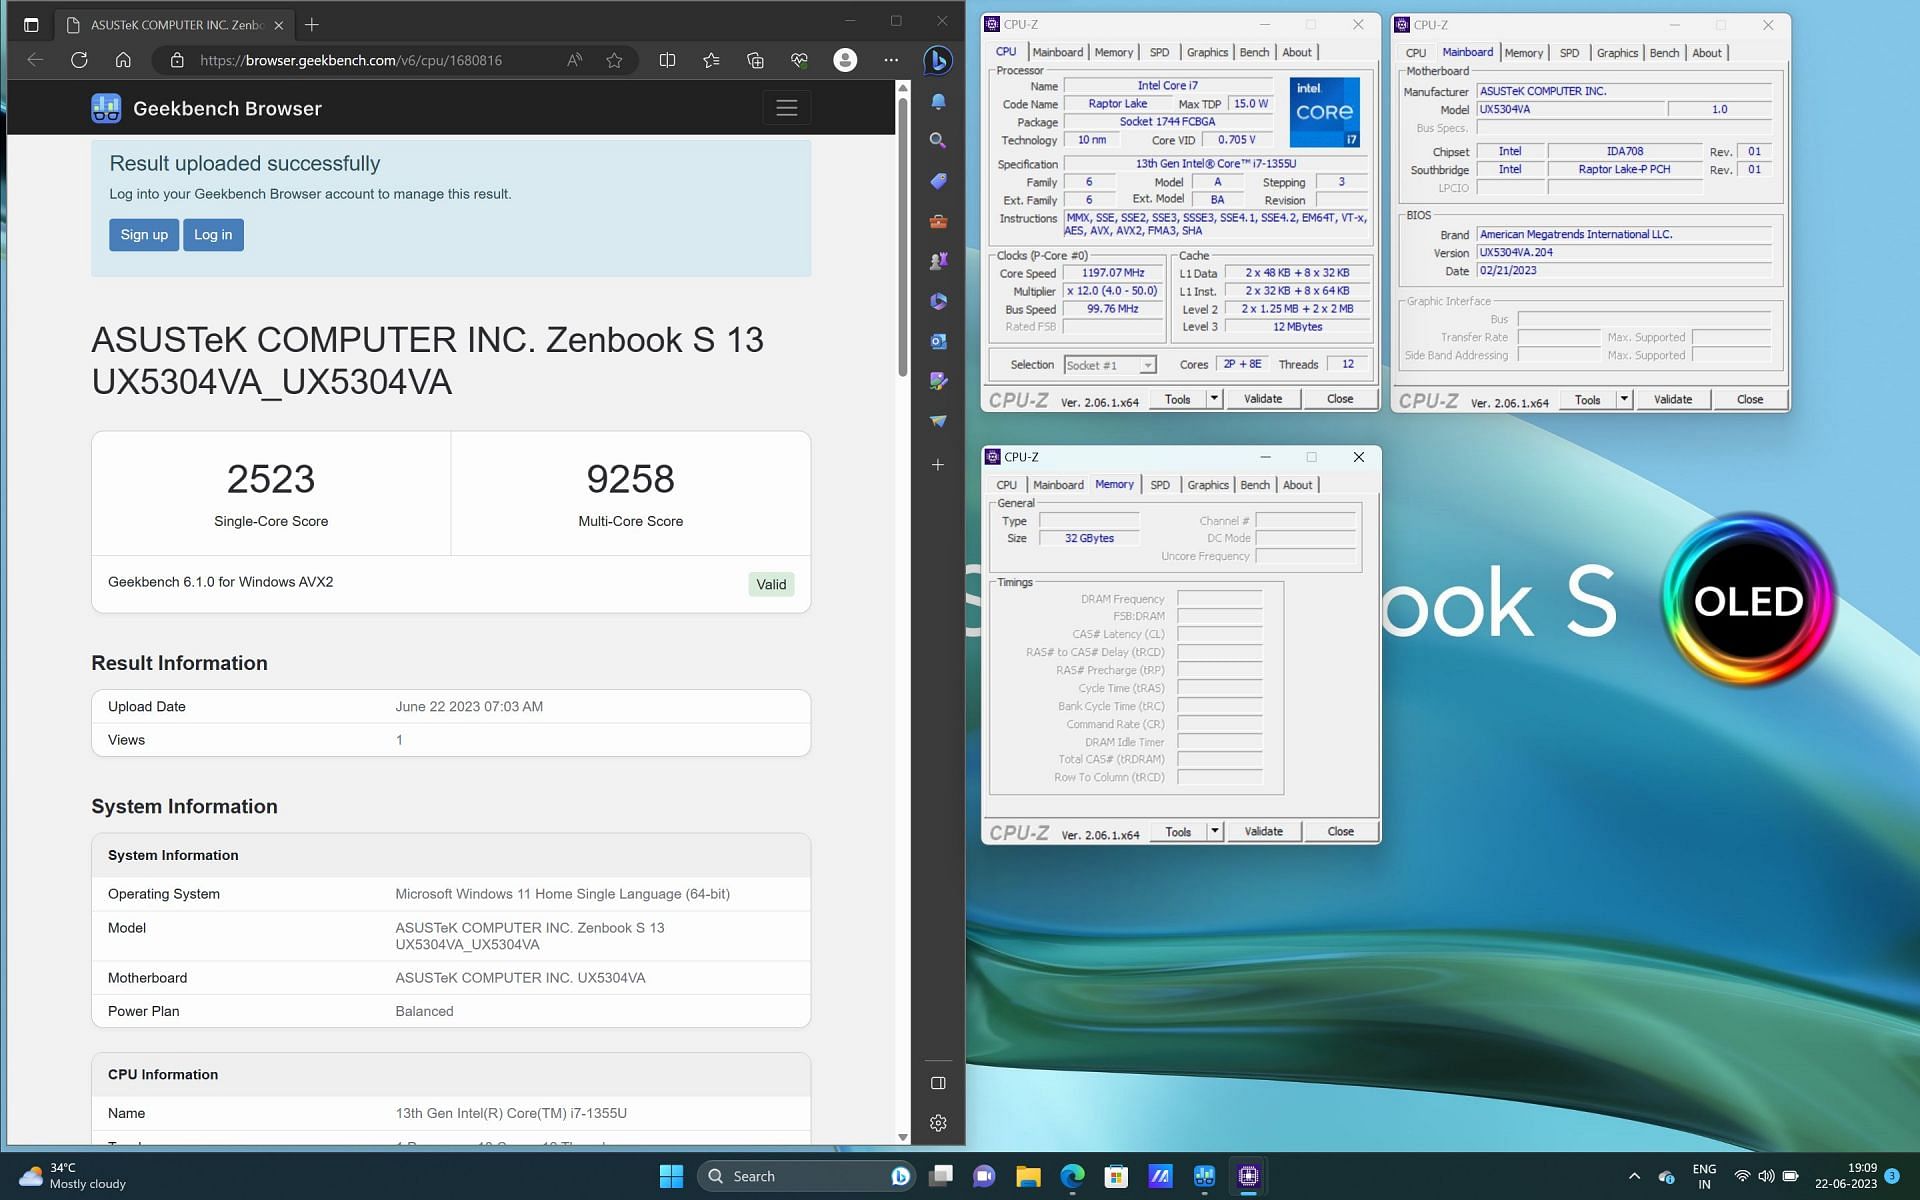Open Browser essentials heart icon
The width and height of the screenshot is (1920, 1200).
pyautogui.click(x=799, y=60)
